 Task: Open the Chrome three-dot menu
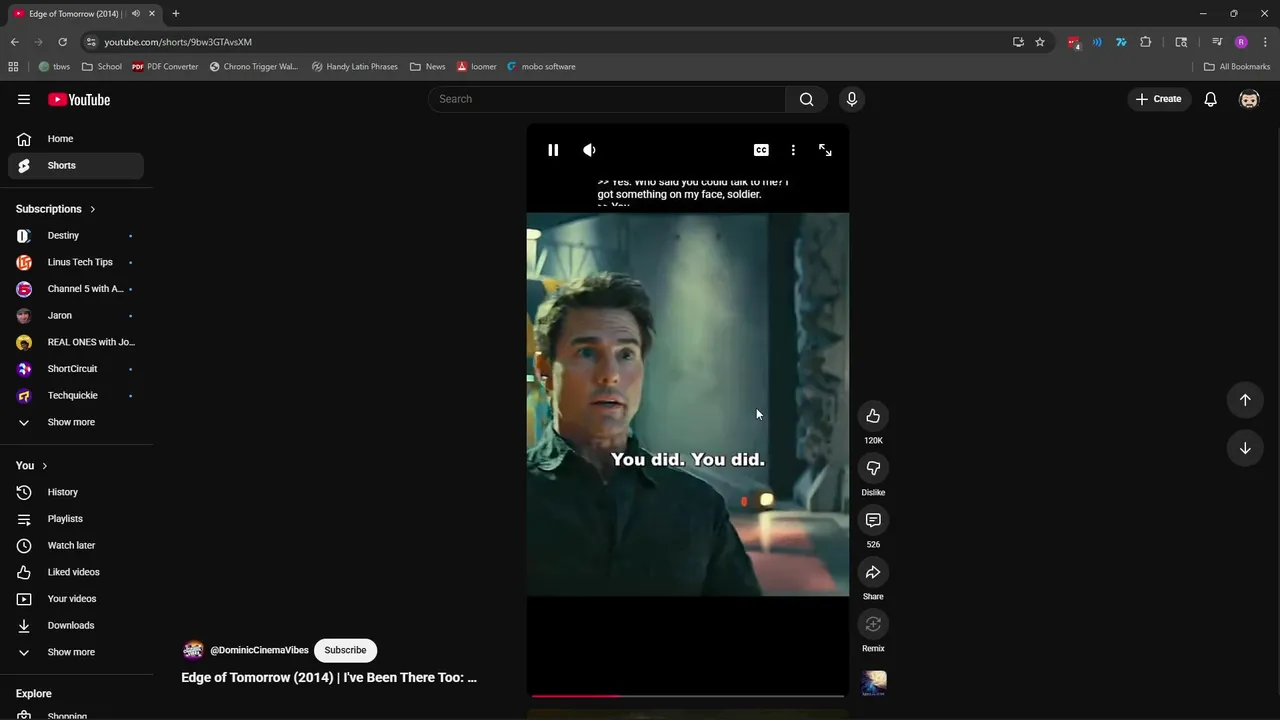[1265, 42]
